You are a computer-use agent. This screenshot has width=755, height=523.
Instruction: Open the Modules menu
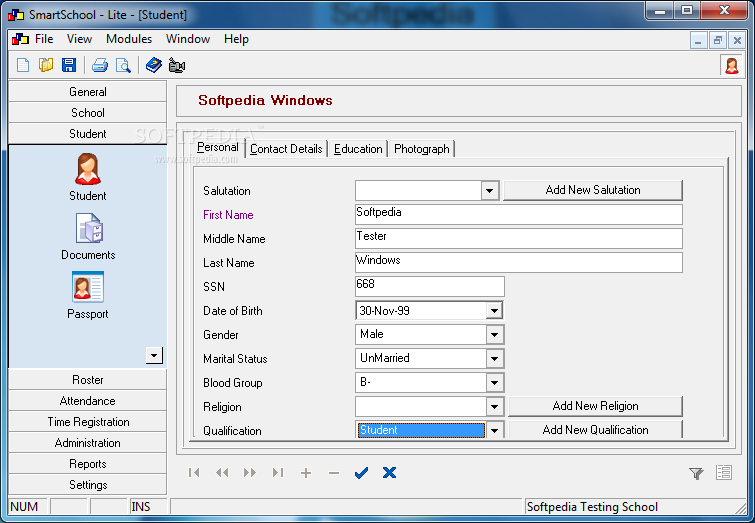pos(129,39)
